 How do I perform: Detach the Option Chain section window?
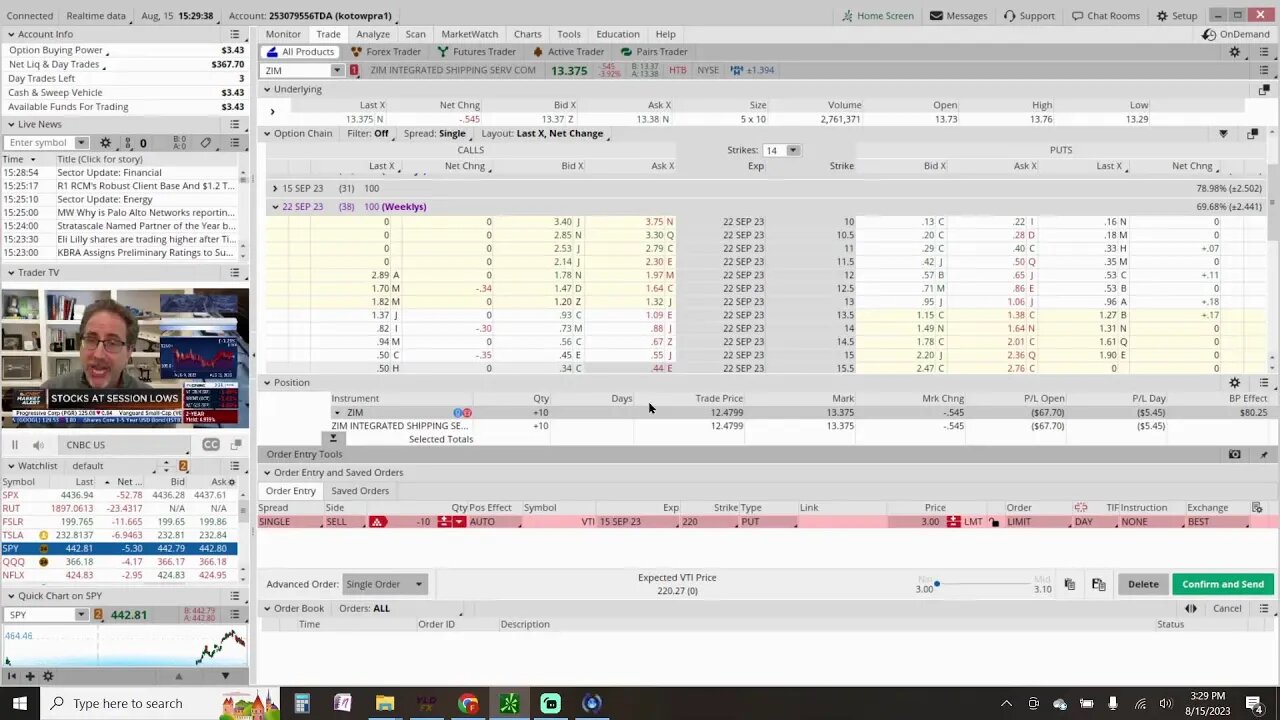tap(1252, 134)
